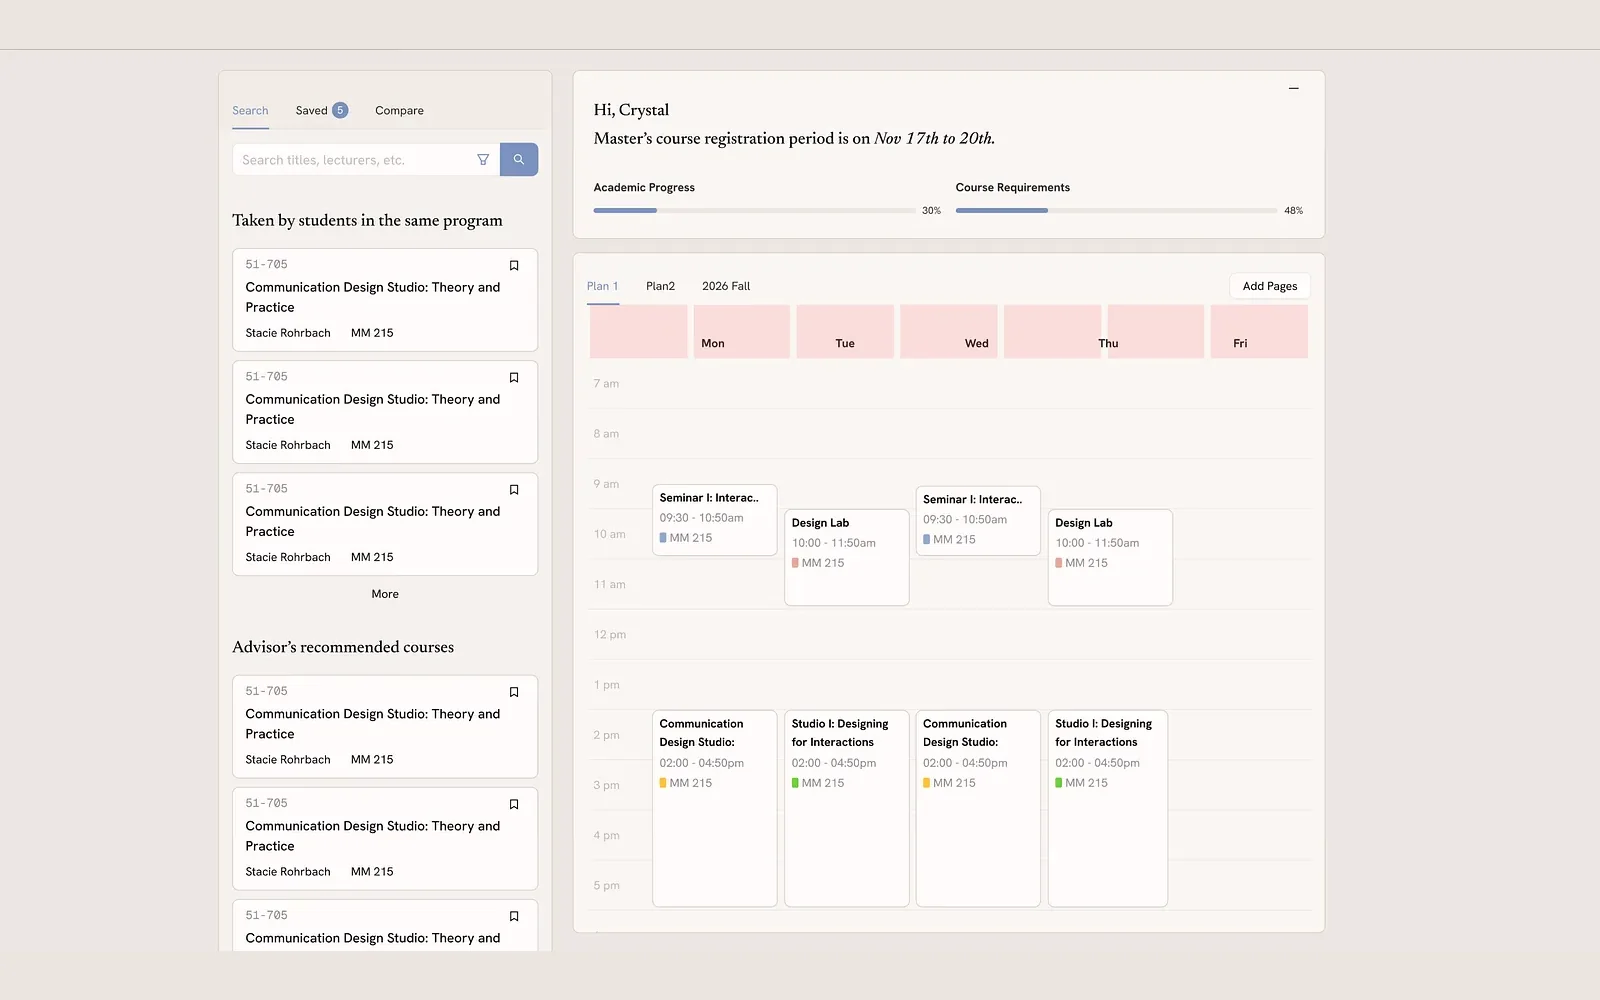Switch to the Search tab
Image resolution: width=1600 pixels, height=1000 pixels.
(250, 111)
